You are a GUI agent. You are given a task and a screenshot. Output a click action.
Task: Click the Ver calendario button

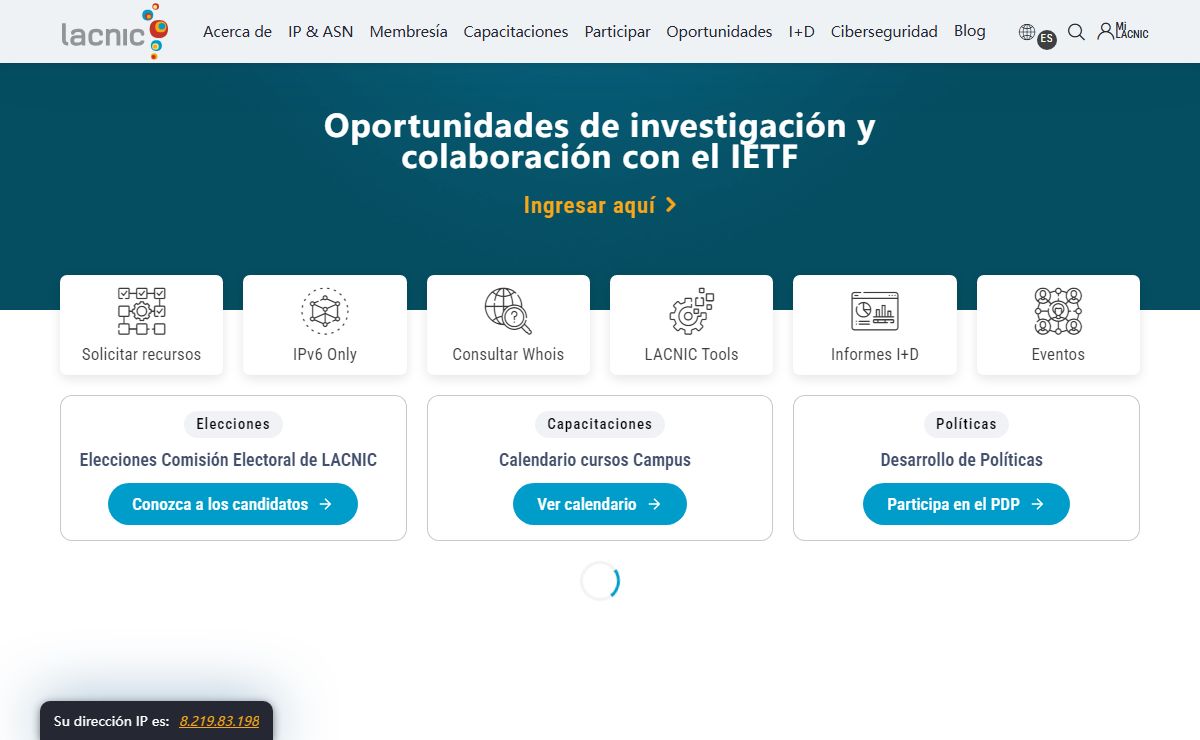(x=600, y=504)
